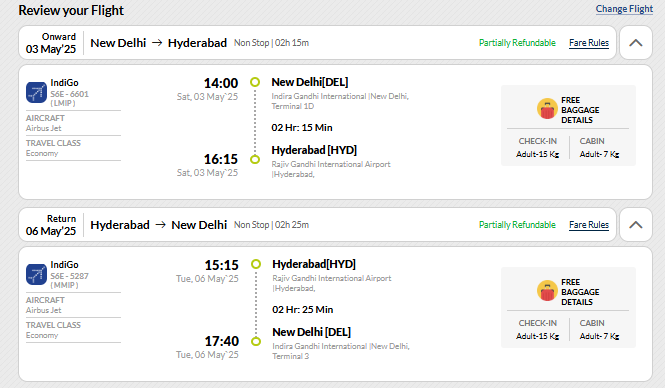The height and width of the screenshot is (388, 665).
Task: Click the New Delhi arrival circle marker at 17:40
Action: tap(256, 341)
